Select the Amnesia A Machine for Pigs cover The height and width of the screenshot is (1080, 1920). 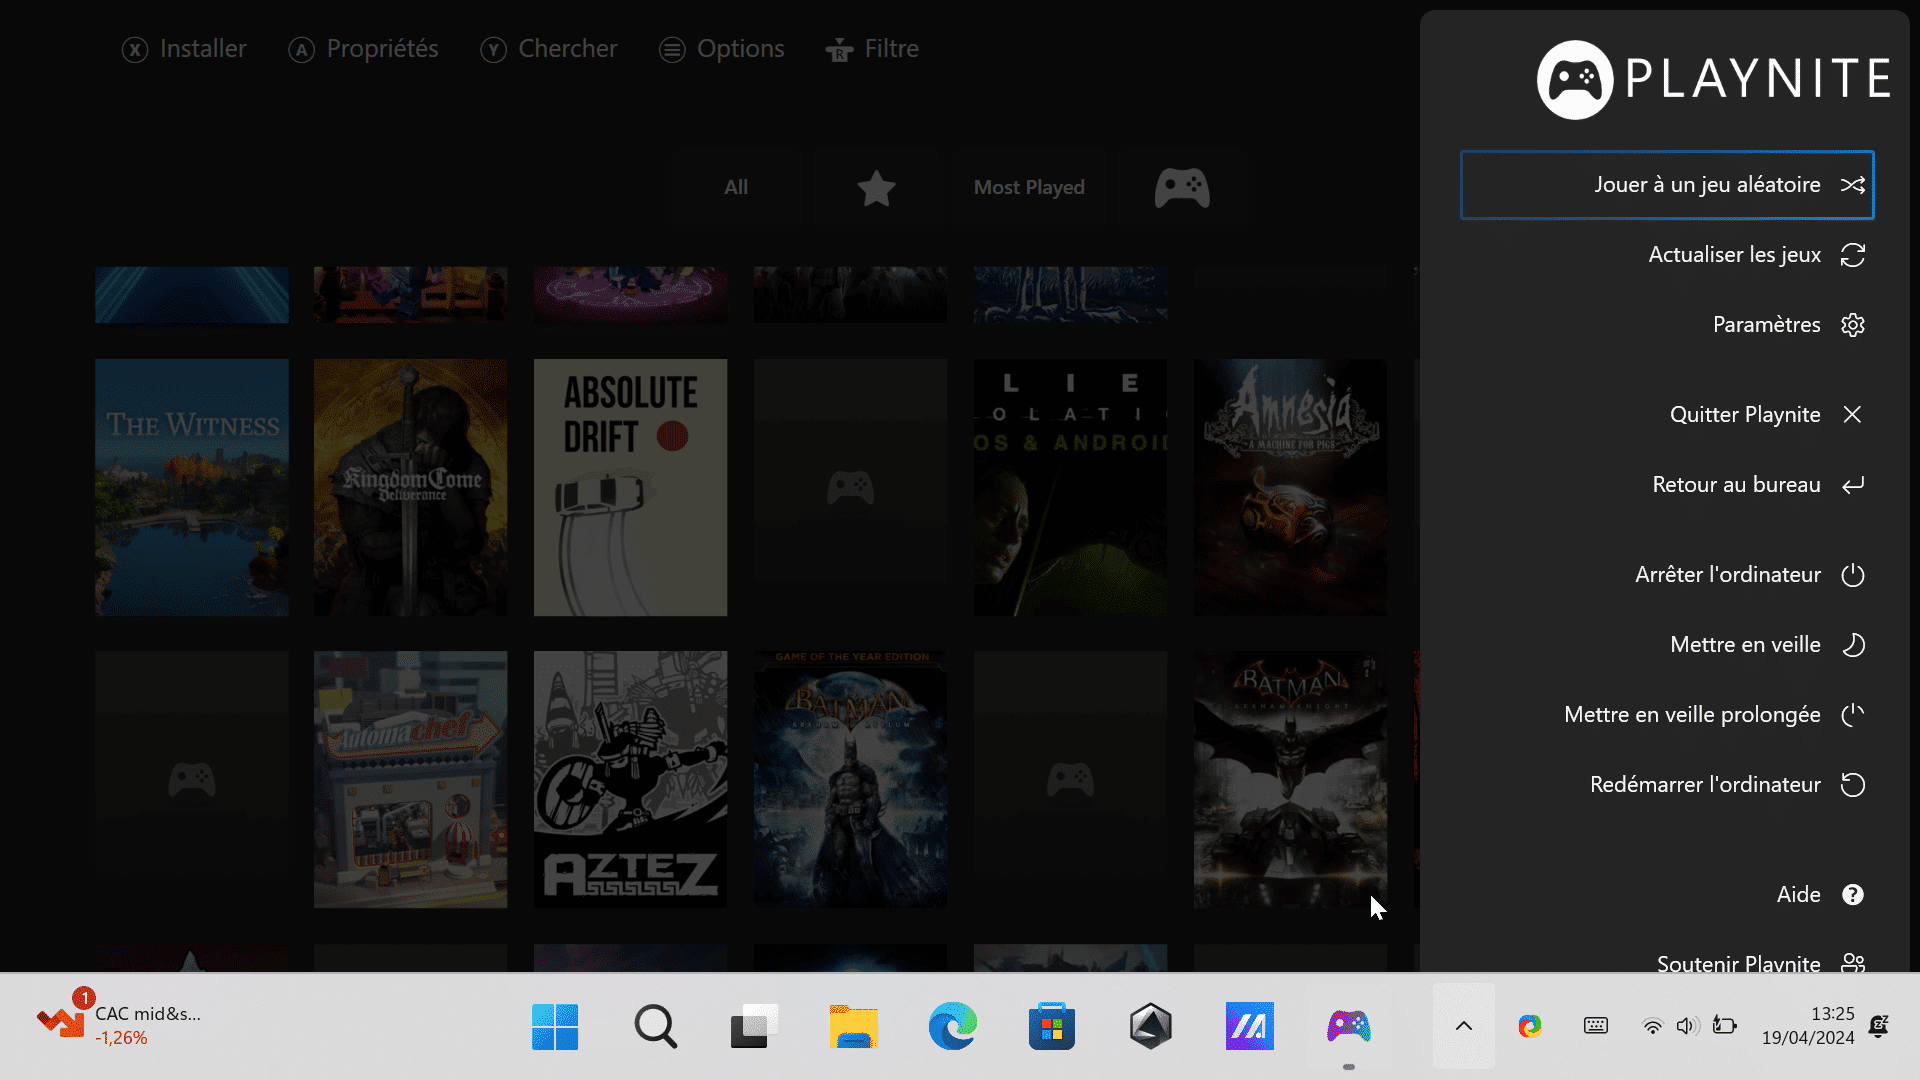(1290, 487)
